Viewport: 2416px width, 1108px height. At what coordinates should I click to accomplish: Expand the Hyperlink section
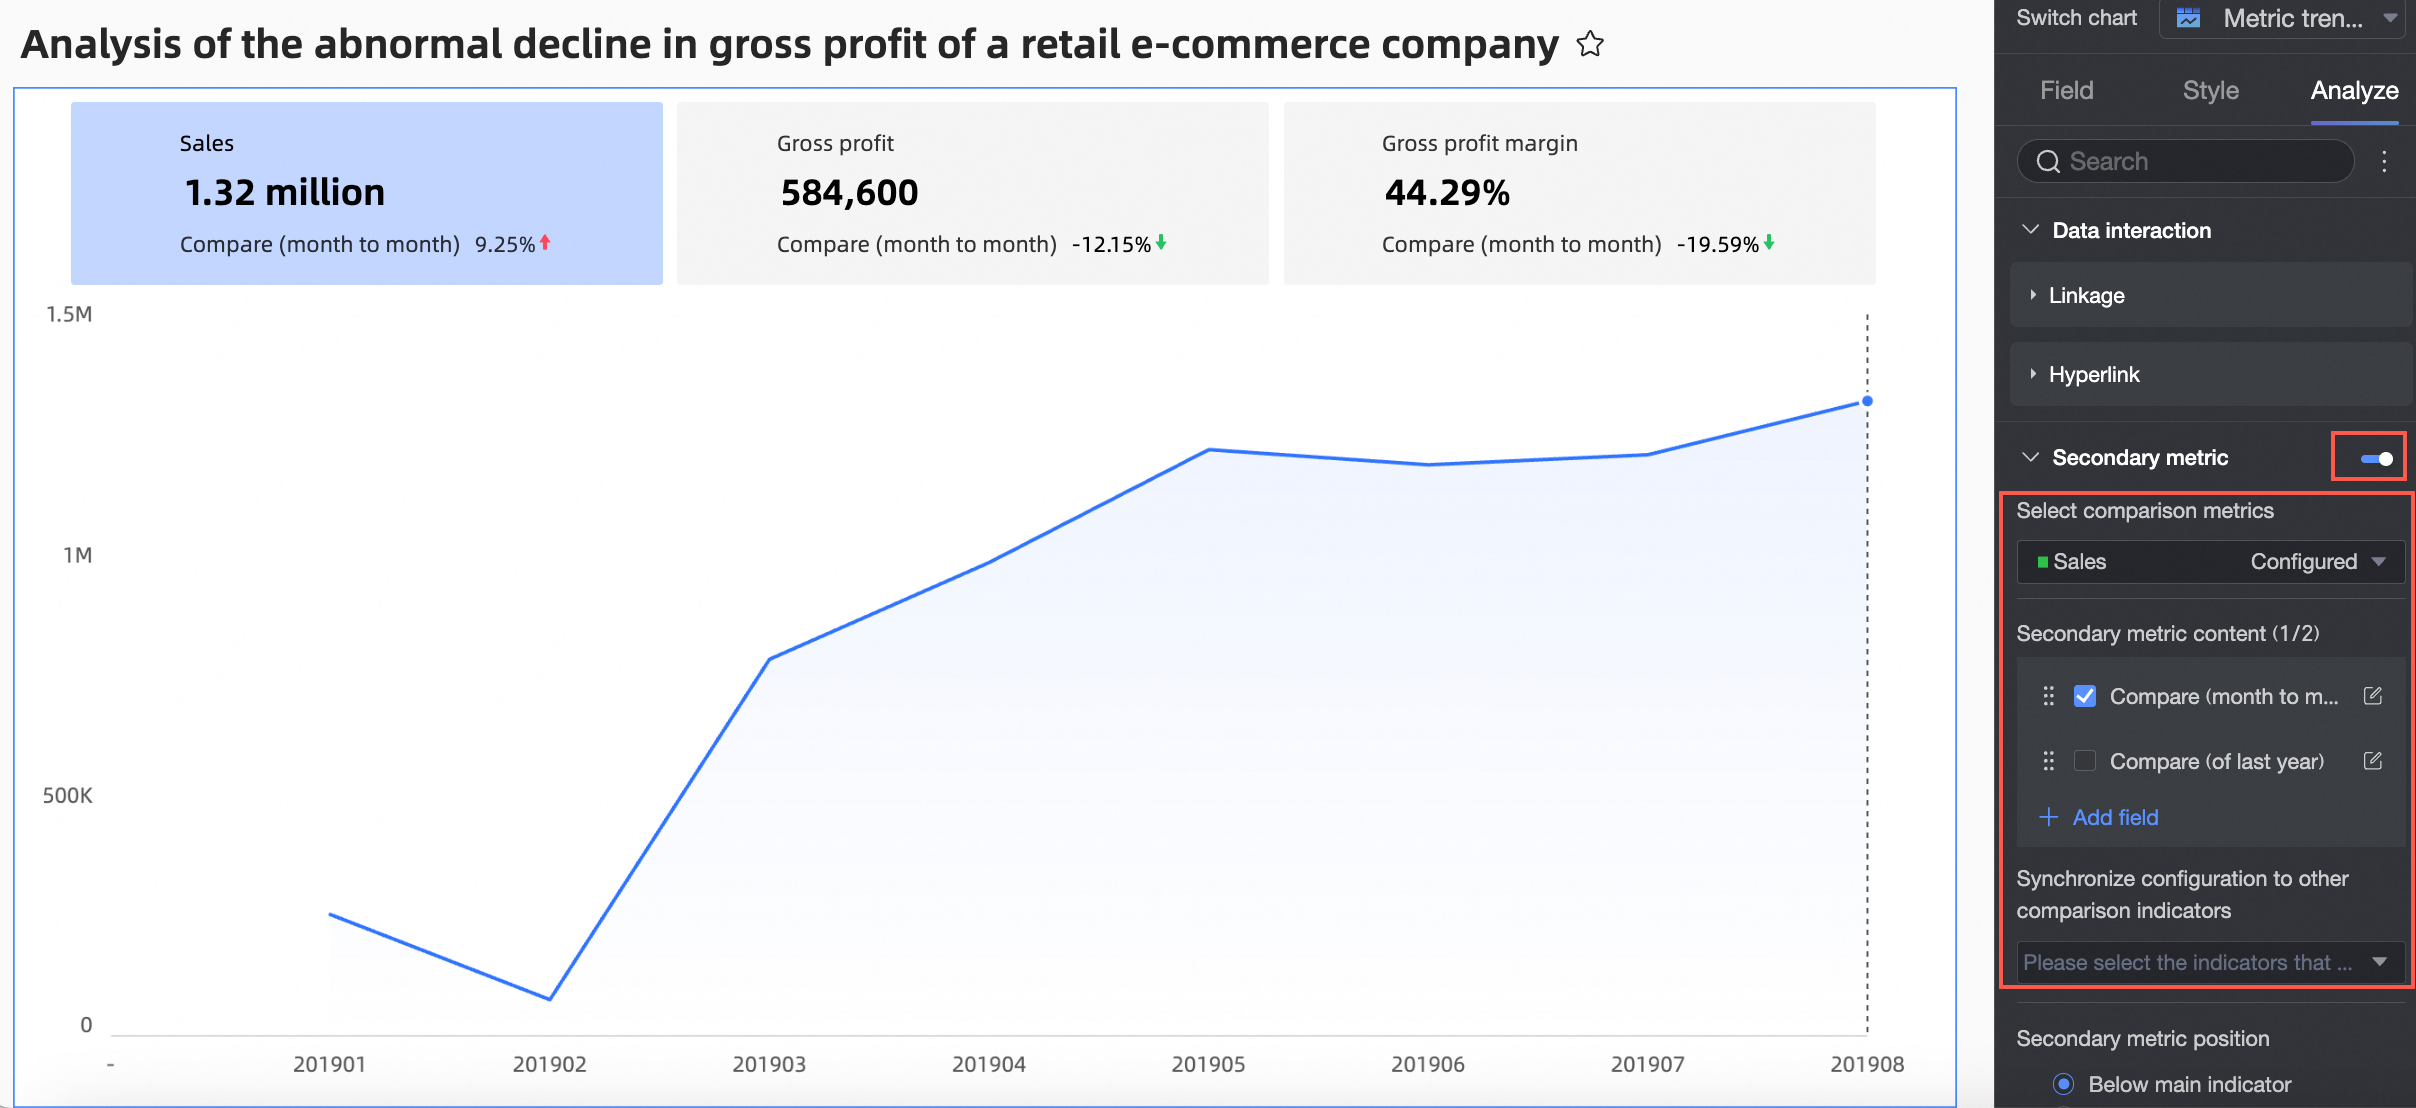pyautogui.click(x=2093, y=374)
